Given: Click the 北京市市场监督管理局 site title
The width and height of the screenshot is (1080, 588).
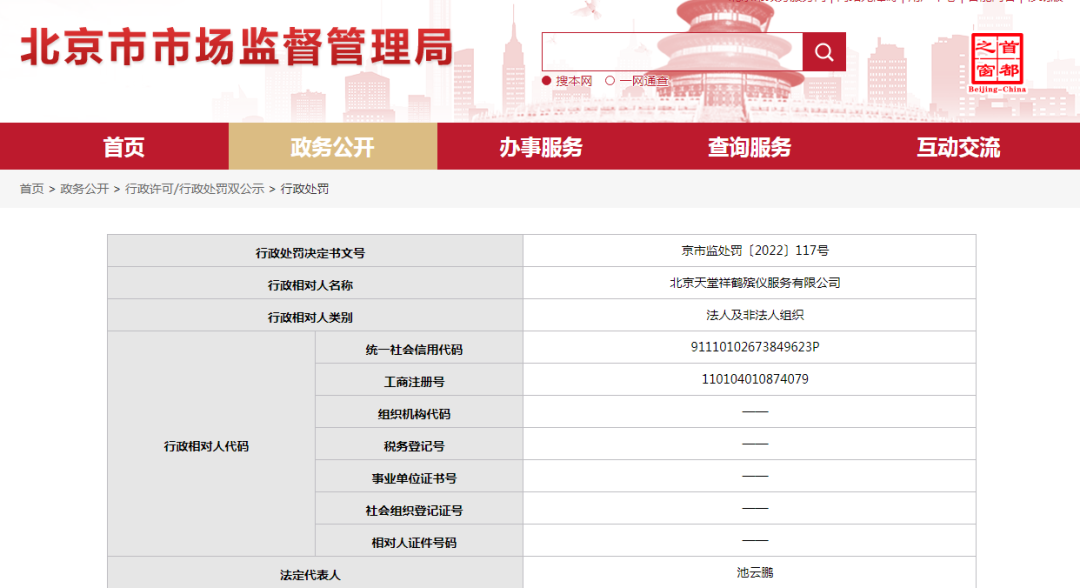Looking at the screenshot, I should pos(236,48).
